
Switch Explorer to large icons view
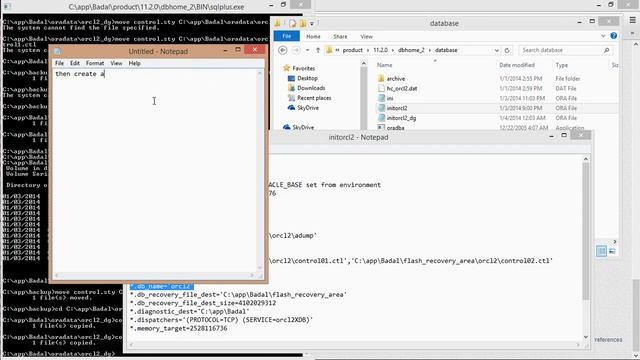pos(612,251)
